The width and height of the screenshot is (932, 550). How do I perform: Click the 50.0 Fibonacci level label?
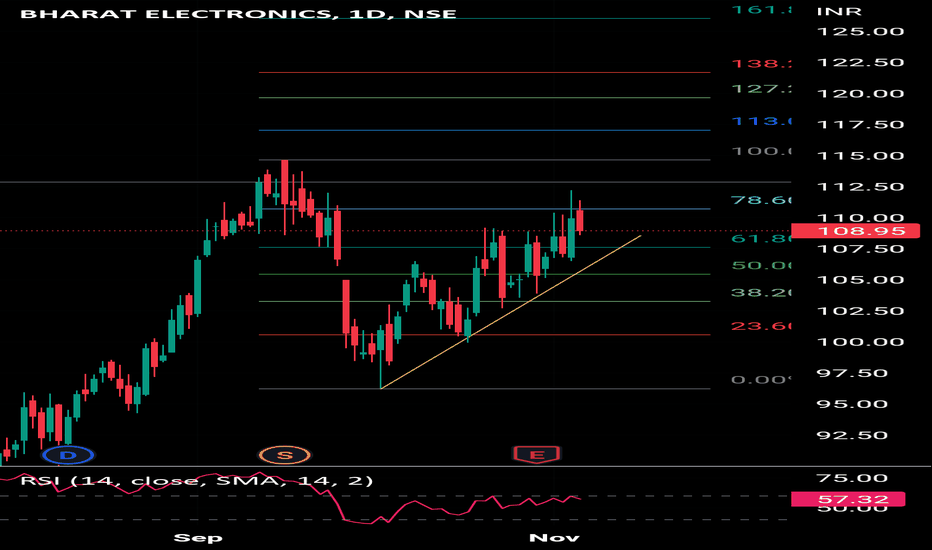pos(761,265)
